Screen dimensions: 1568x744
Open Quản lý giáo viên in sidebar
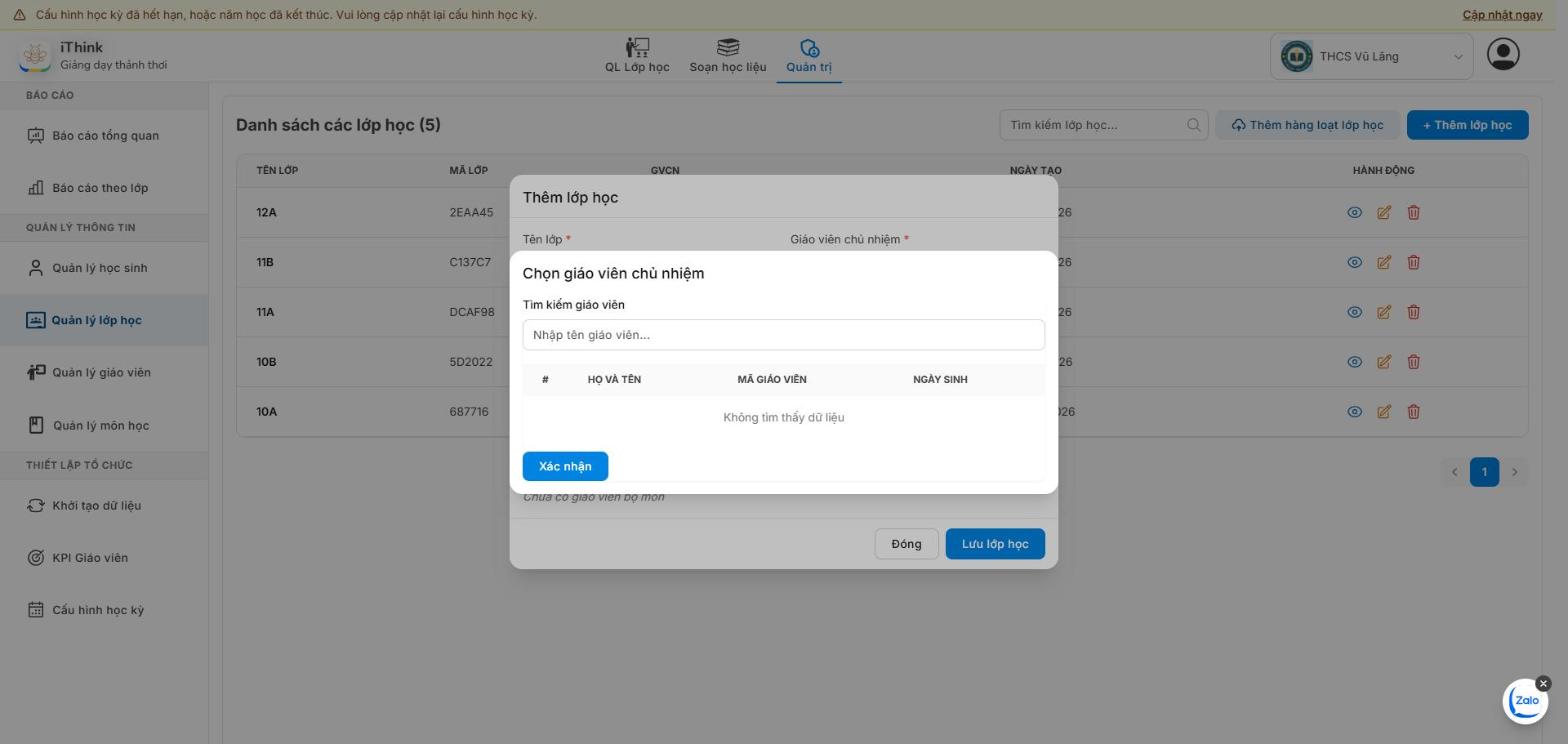tap(104, 373)
